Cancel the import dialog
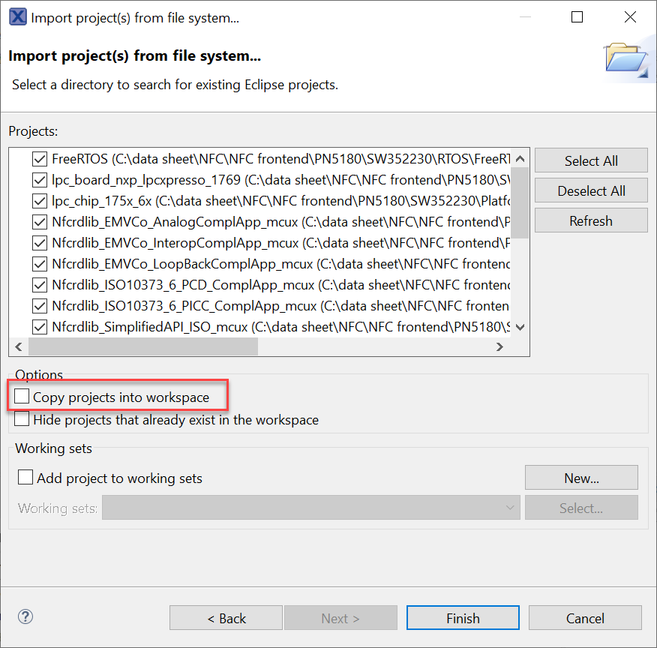657x648 pixels. pos(584,618)
